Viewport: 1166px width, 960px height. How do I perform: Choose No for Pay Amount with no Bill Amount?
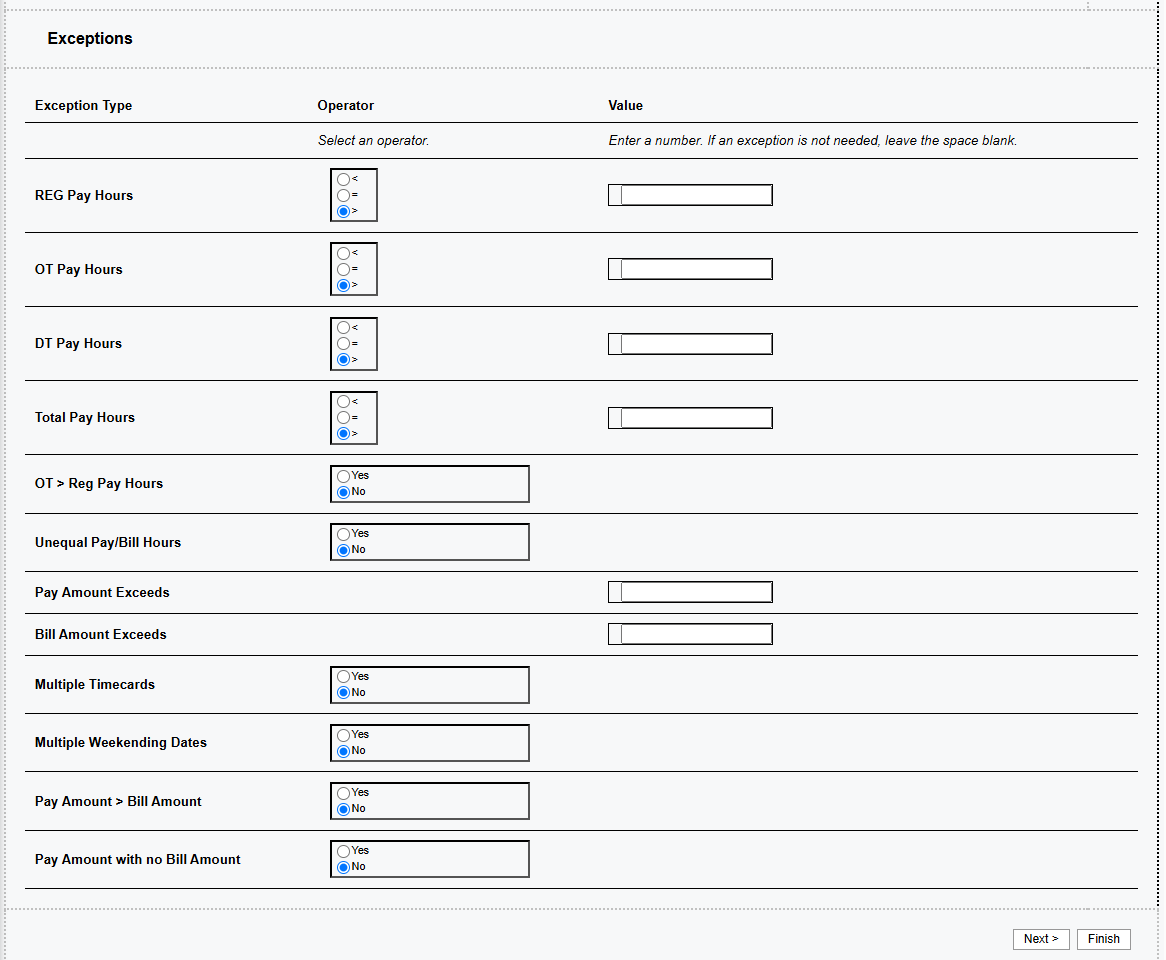coord(344,867)
